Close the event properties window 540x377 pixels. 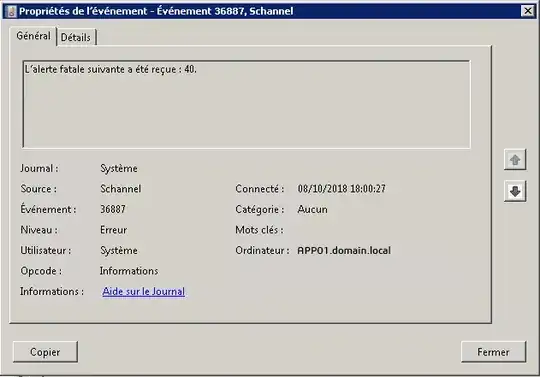(x=528, y=11)
